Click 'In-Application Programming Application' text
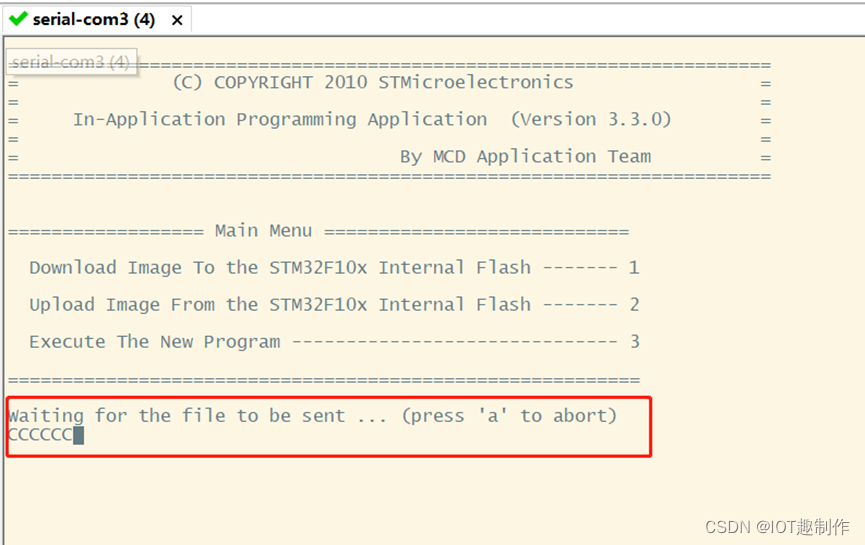Screen dimensions: 865x545 click(x=280, y=120)
